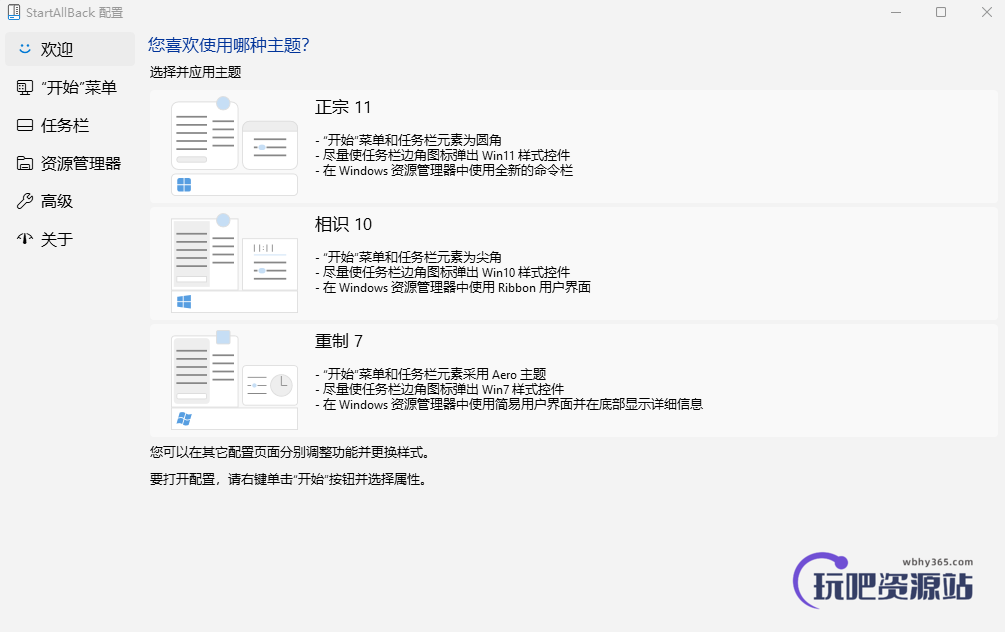Click the note 您可以在其它配置页面分别调整功能并更换样式
The height and width of the screenshot is (632, 1005).
pos(290,453)
